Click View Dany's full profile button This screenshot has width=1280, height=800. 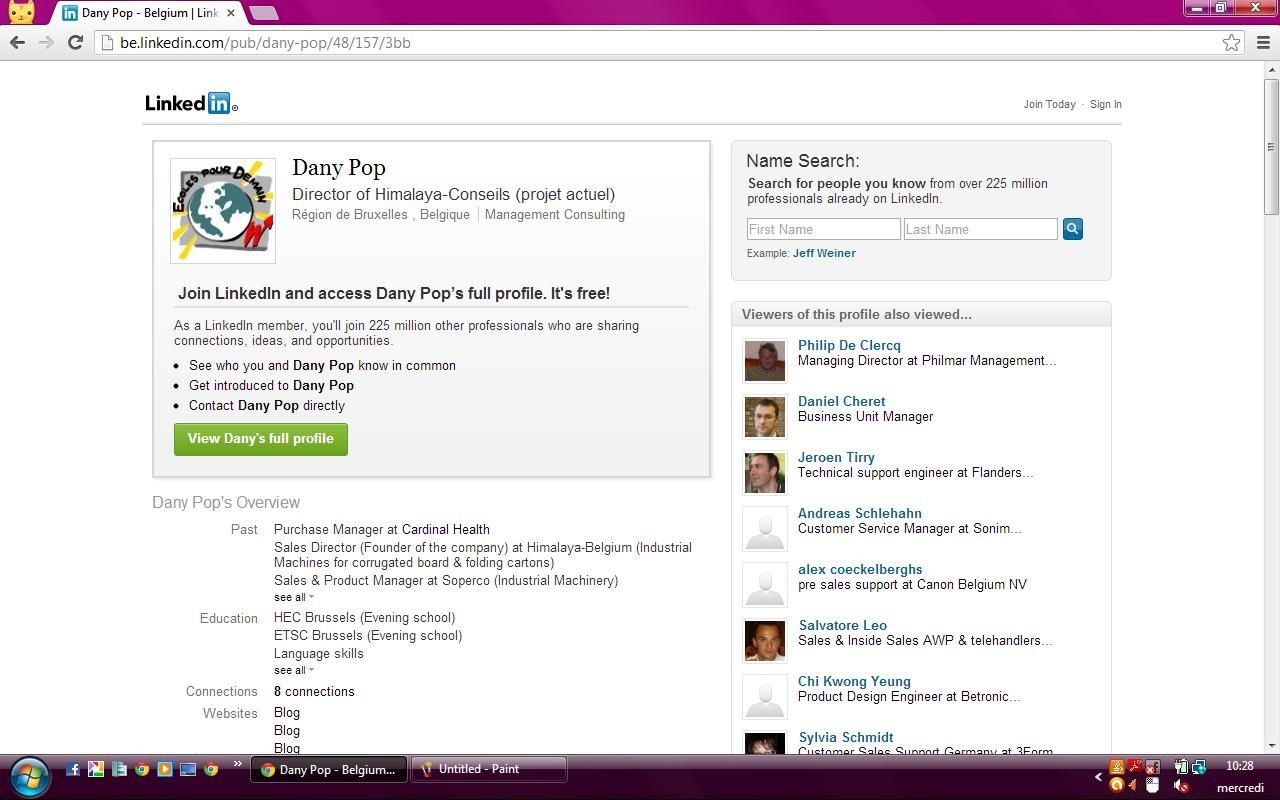coord(261,439)
